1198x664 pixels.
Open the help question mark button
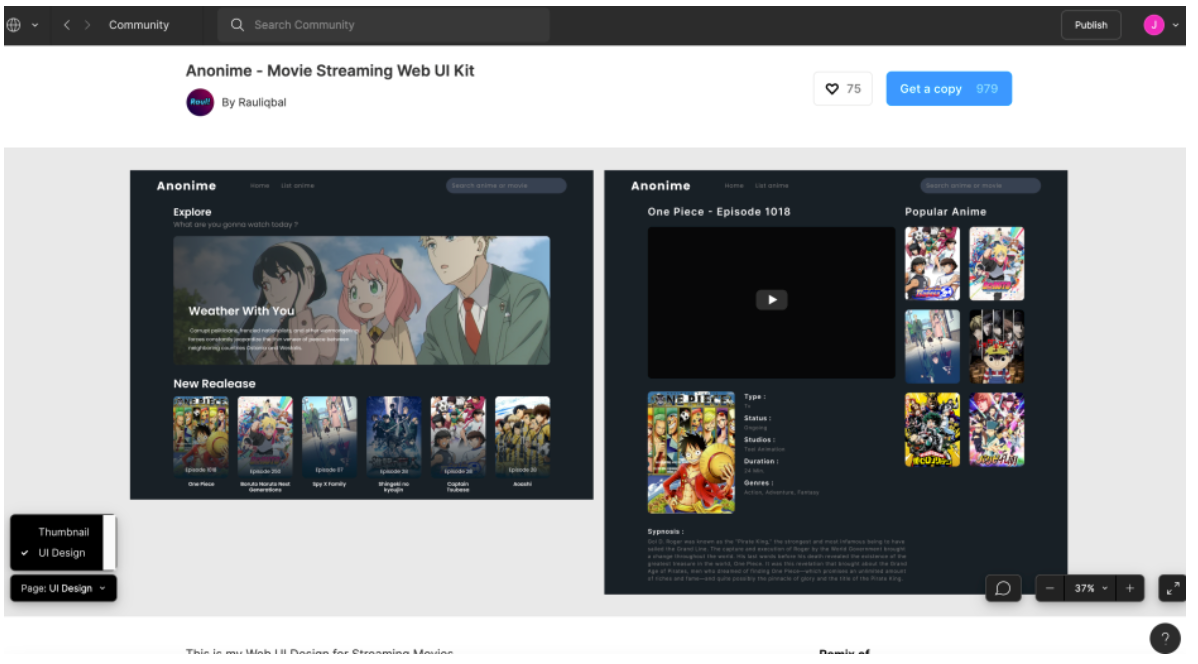(x=1164, y=639)
